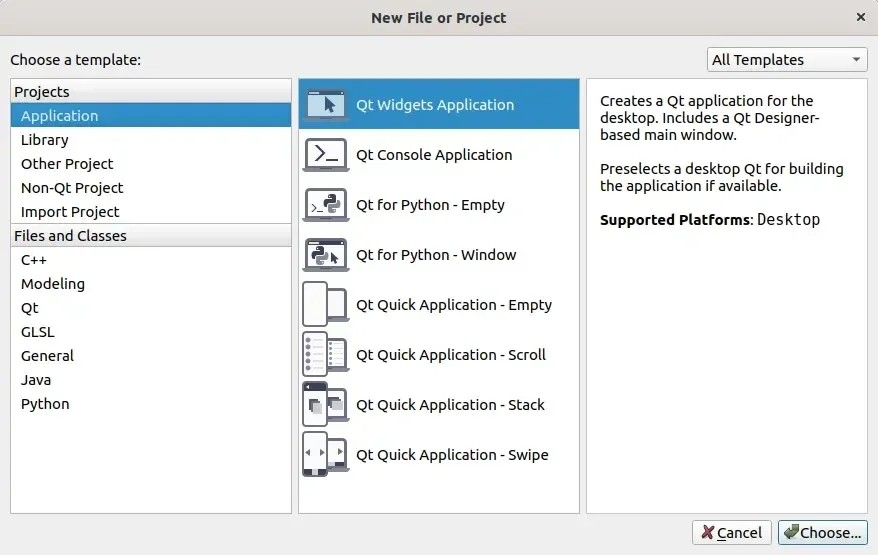Select the Qt Quick Application - Stack icon
This screenshot has height=555, width=878.
326,404
